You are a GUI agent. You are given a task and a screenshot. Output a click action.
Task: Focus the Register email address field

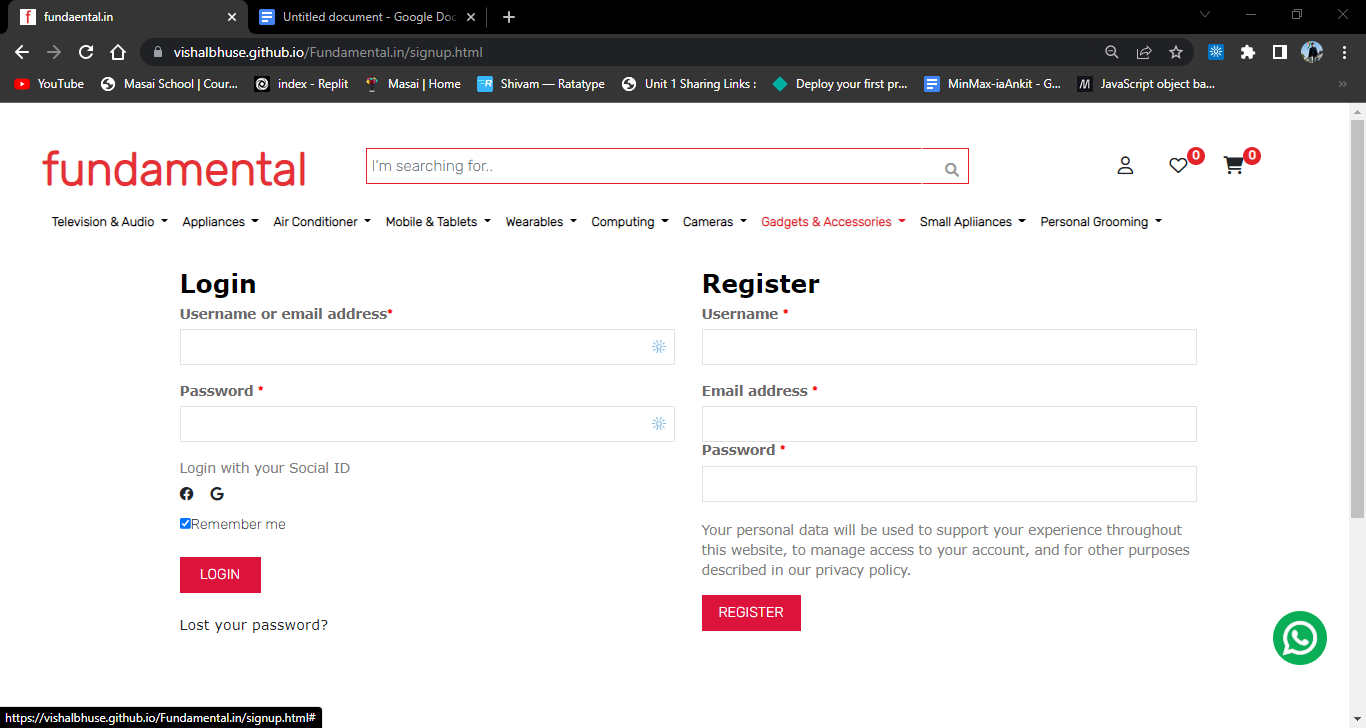[949, 424]
